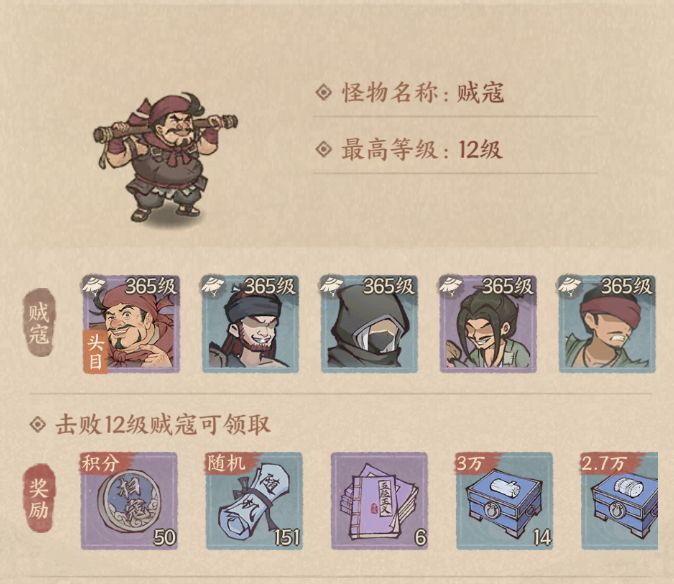This screenshot has width=674, height=584.
Task: Select the black headband bandit portrait
Action: pyautogui.click(x=251, y=324)
